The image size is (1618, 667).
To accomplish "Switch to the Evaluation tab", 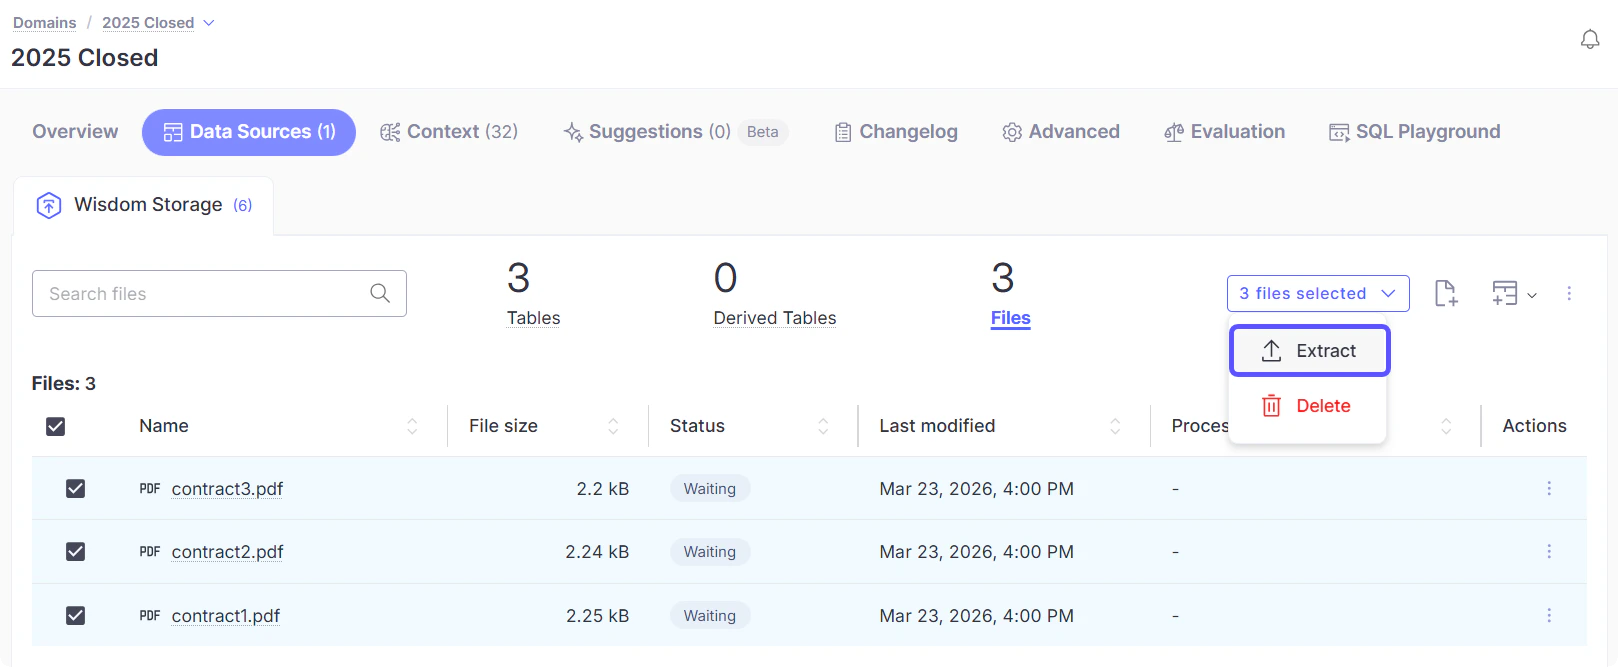I will click(x=1225, y=132).
